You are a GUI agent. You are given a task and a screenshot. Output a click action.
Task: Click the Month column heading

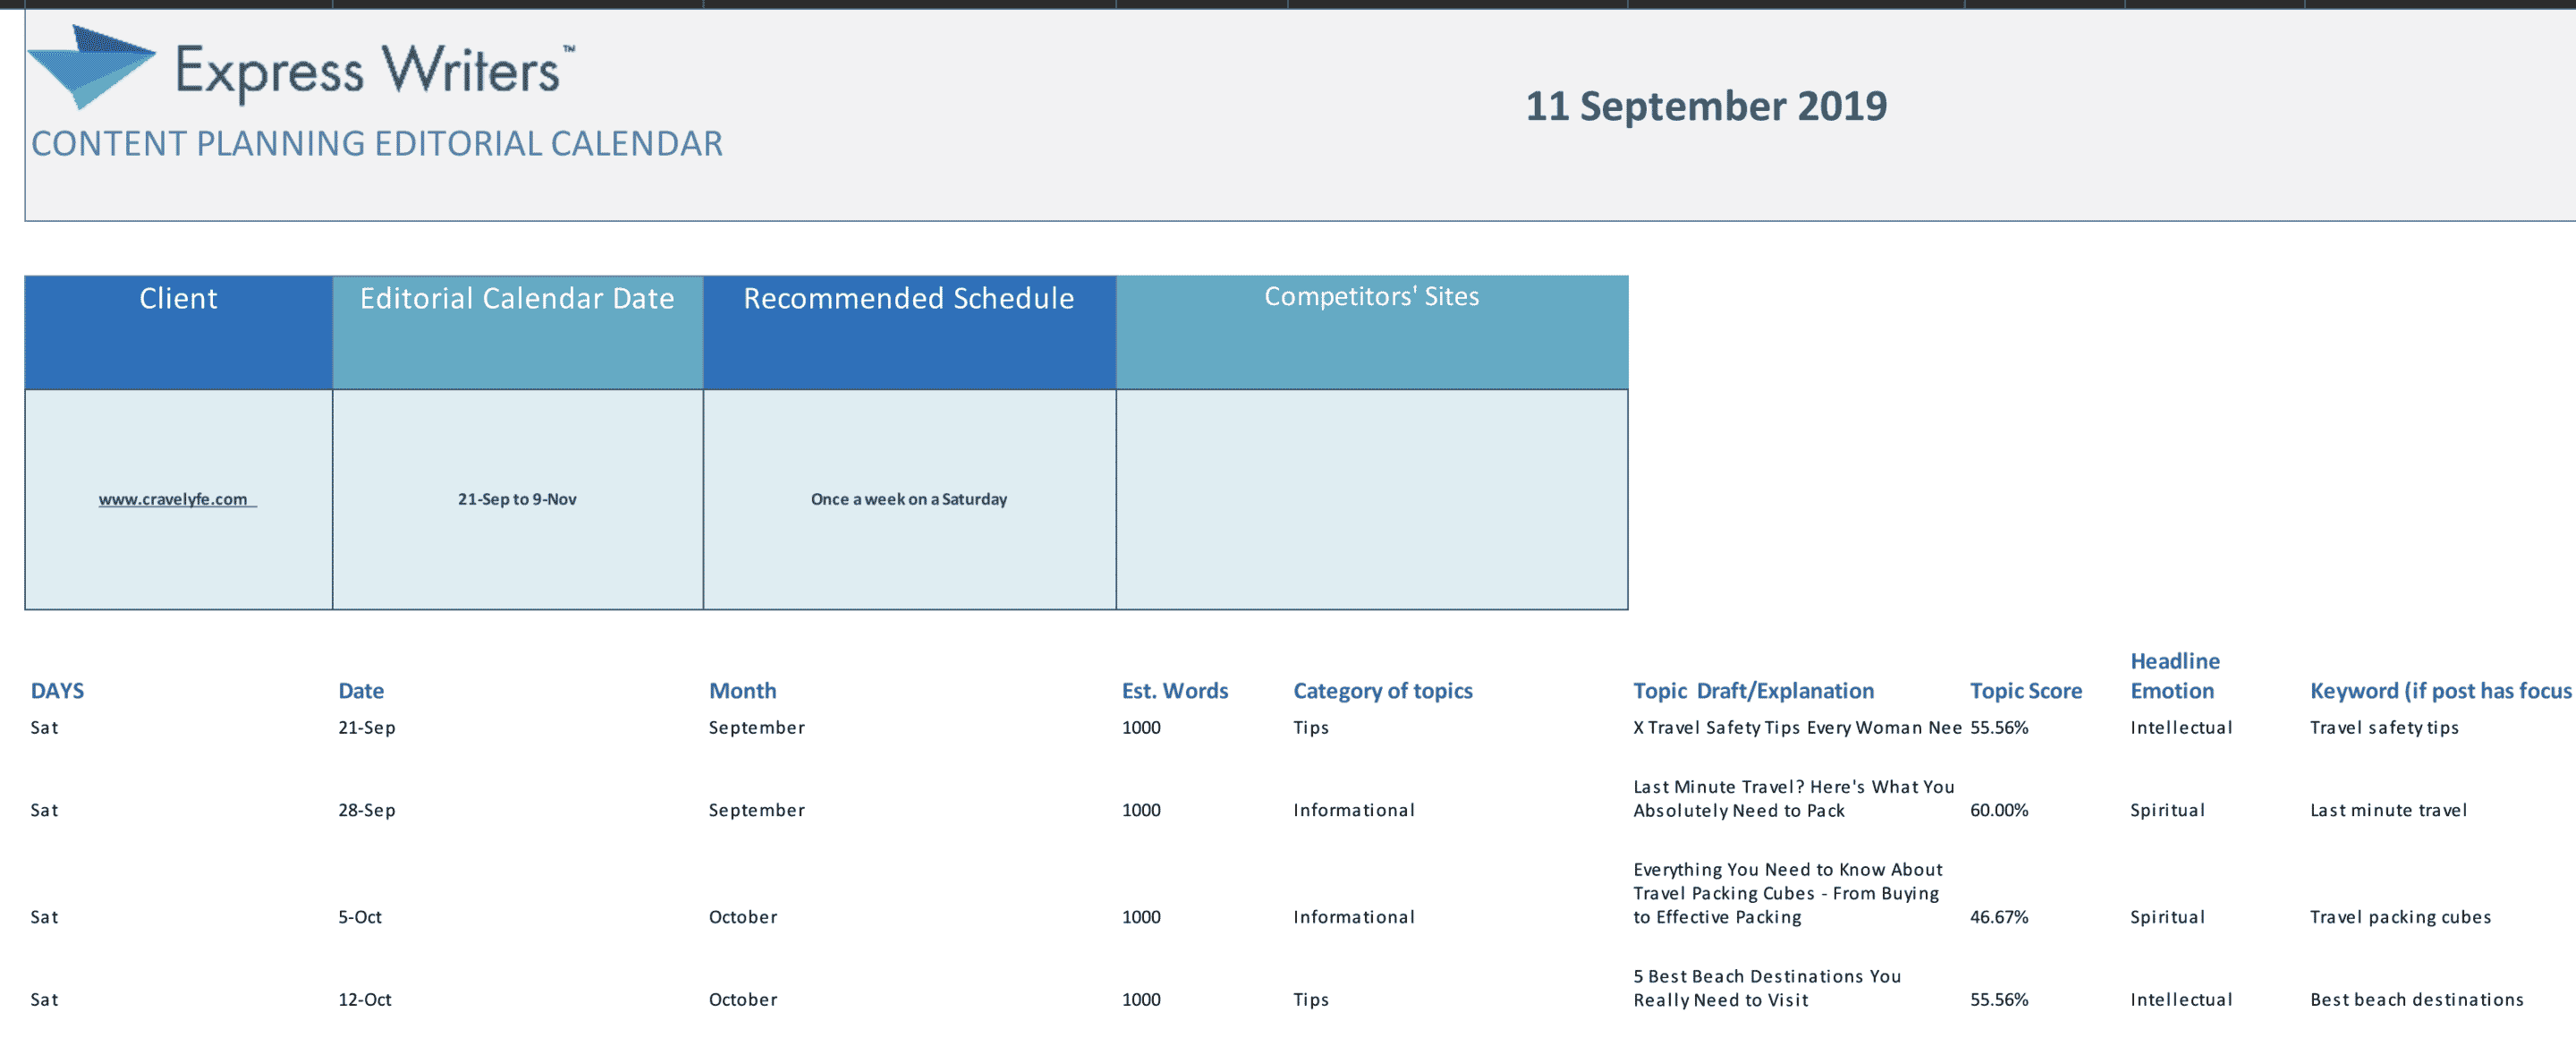coord(742,691)
